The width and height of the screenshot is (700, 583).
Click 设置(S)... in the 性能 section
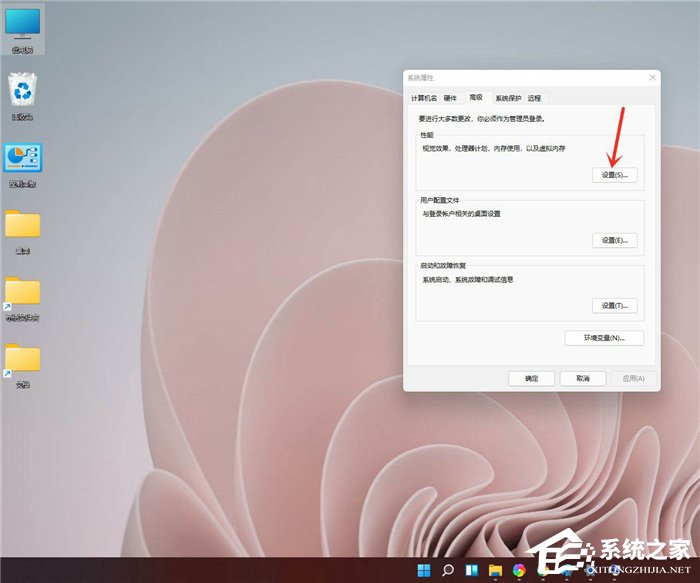tap(614, 175)
